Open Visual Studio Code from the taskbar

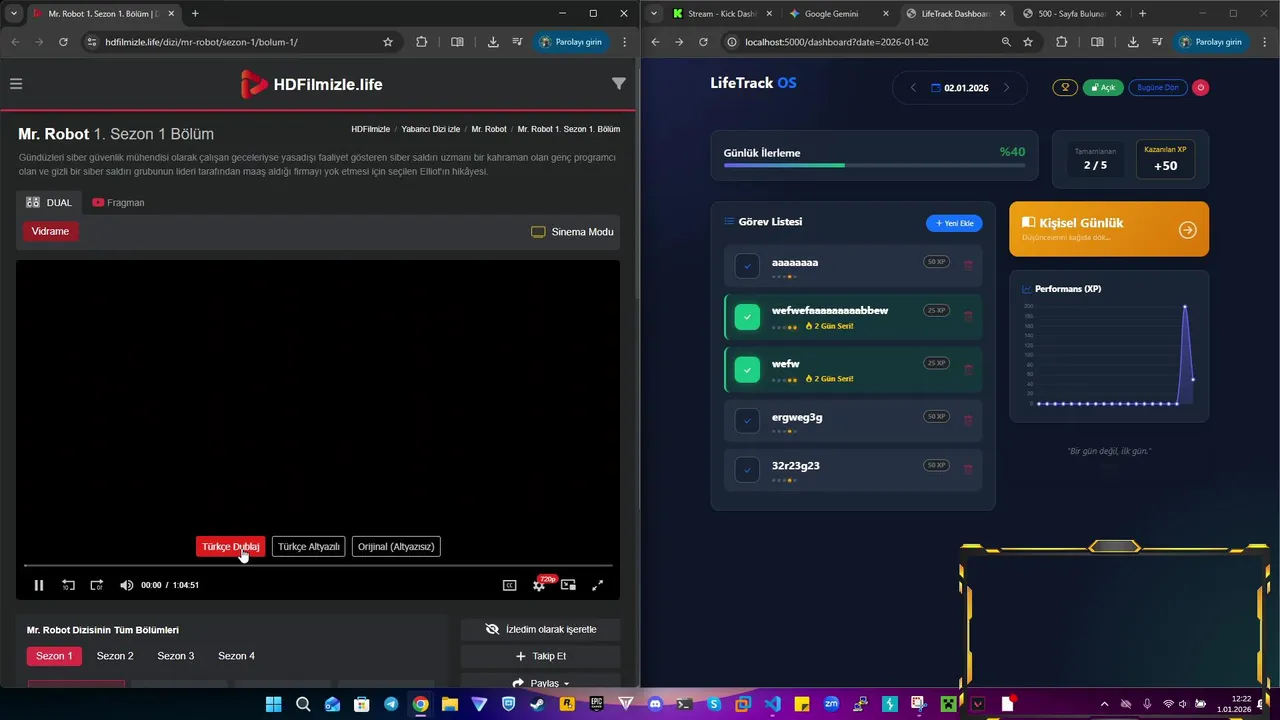[772, 704]
